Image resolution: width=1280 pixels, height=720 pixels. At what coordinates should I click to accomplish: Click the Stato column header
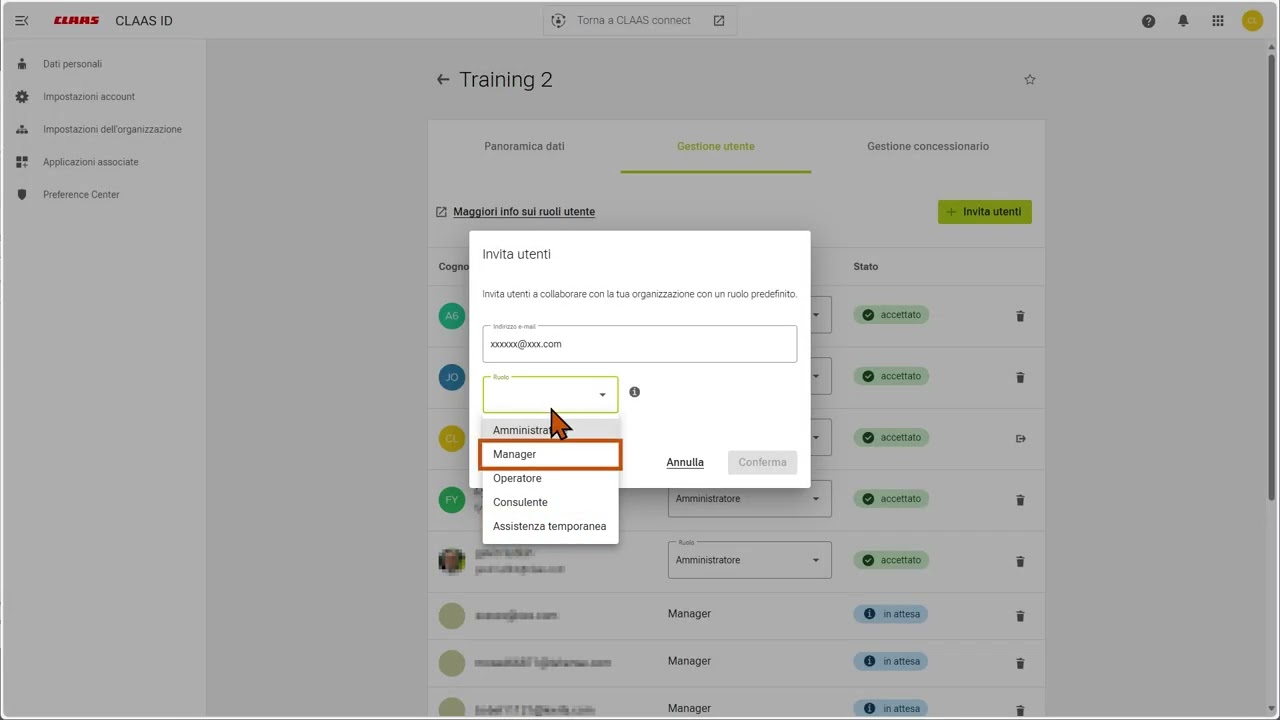866,267
